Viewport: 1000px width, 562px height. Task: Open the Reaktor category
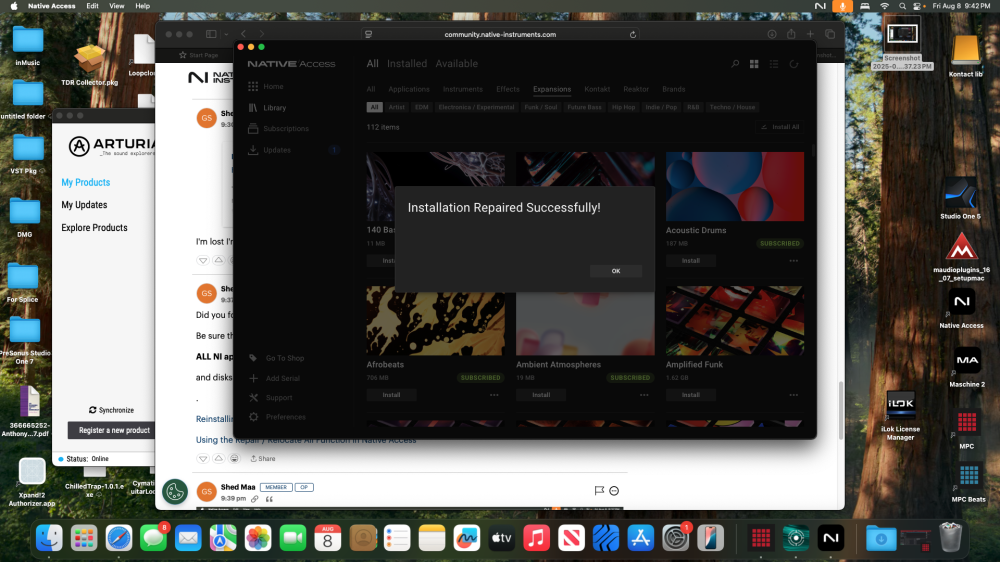pyautogui.click(x=636, y=89)
